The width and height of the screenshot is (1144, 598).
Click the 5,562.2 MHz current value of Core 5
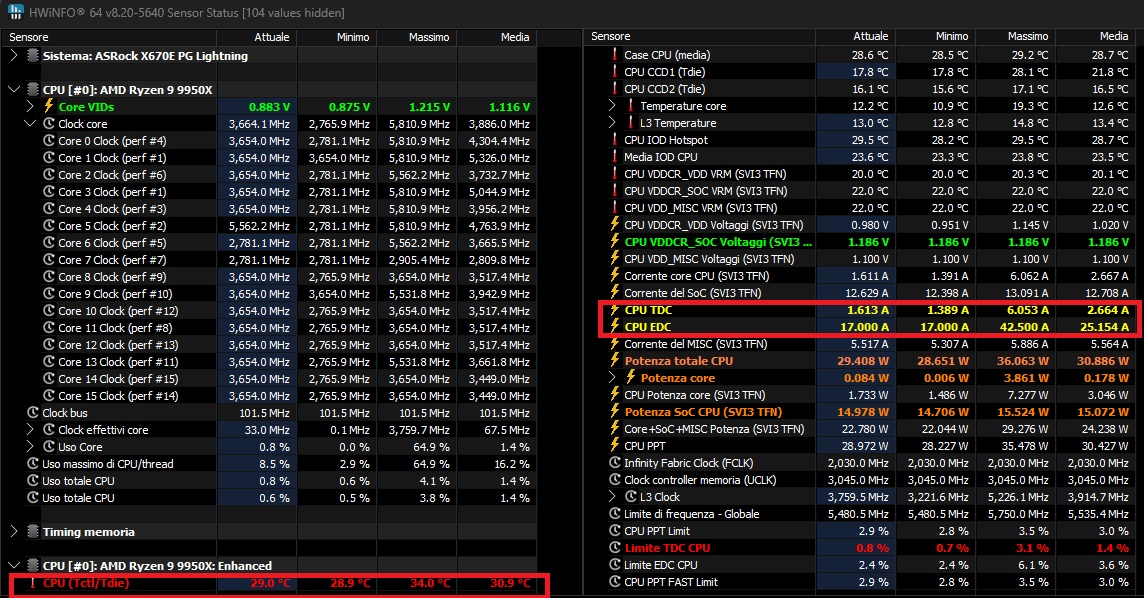259,226
